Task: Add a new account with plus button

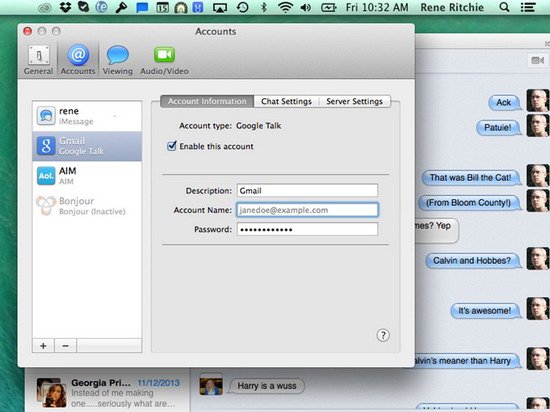Action: click(x=43, y=346)
